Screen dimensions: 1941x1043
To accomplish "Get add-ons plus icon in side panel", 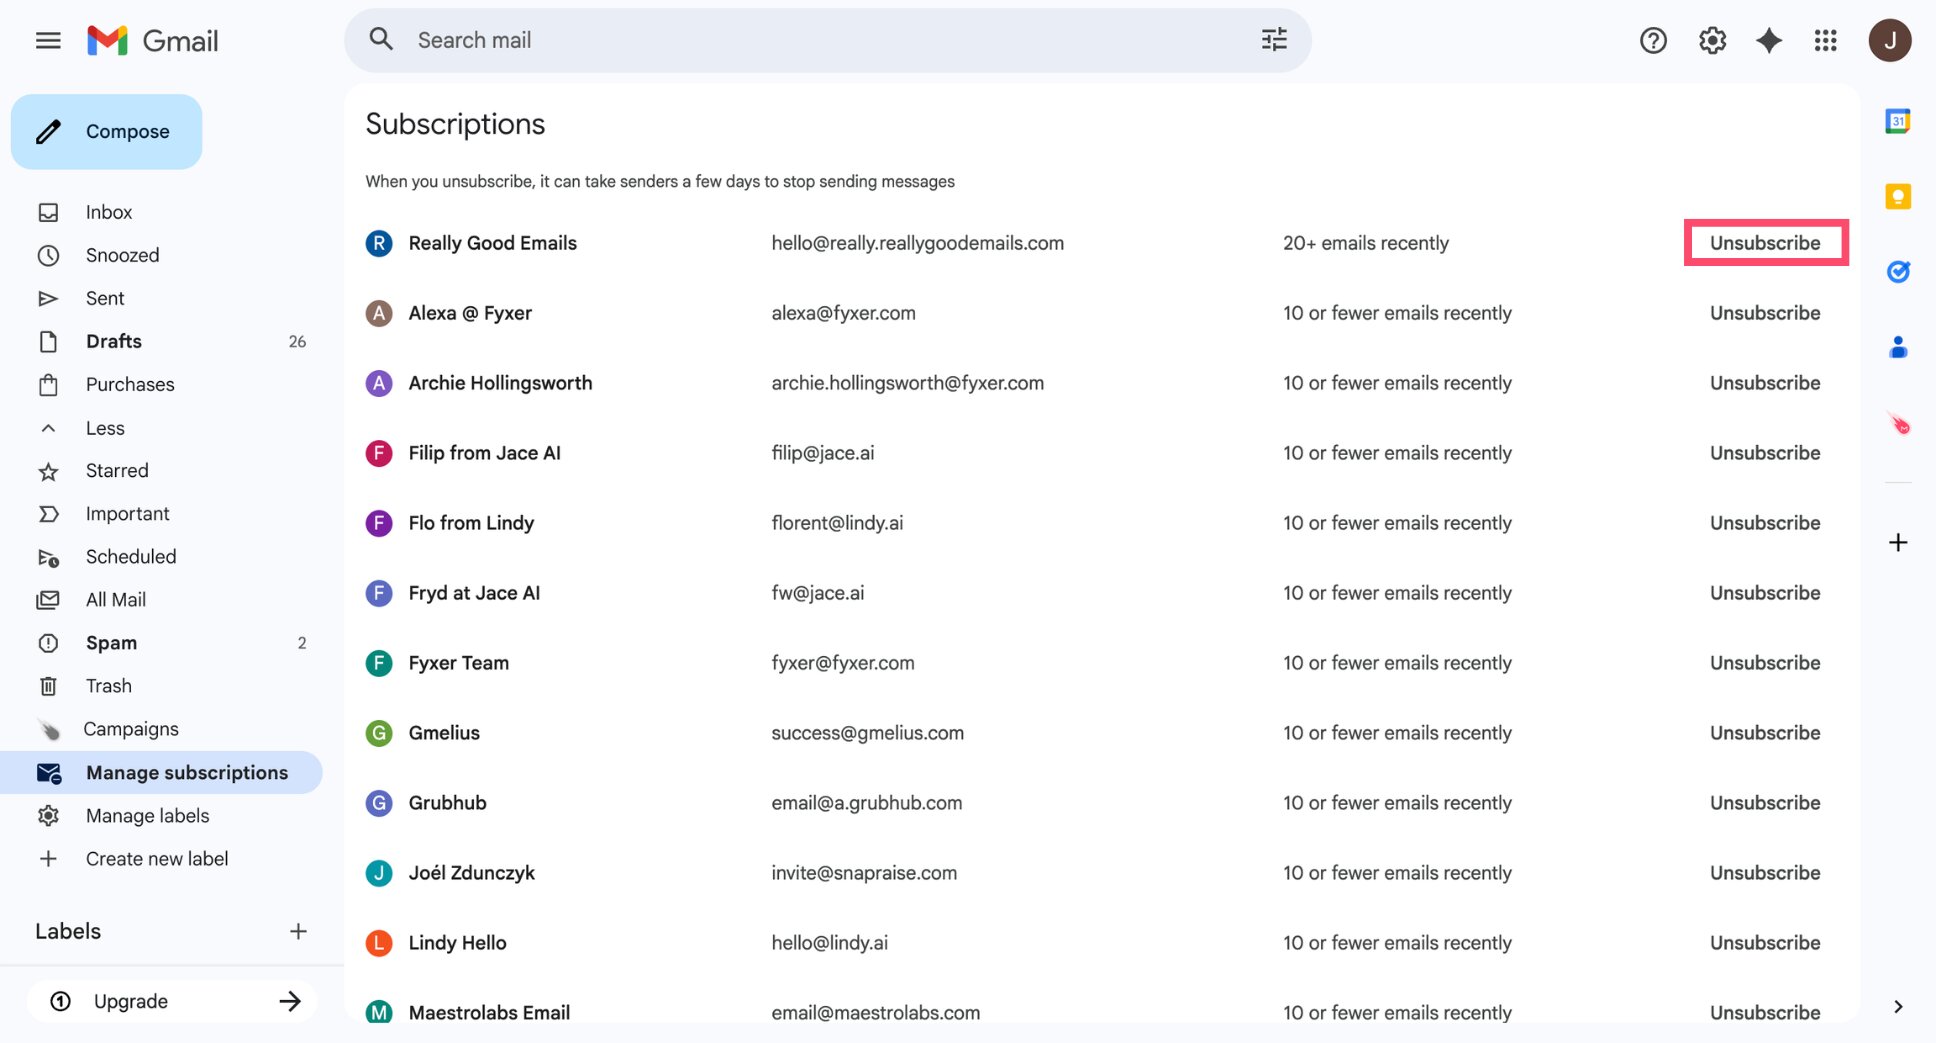I will pyautogui.click(x=1898, y=543).
